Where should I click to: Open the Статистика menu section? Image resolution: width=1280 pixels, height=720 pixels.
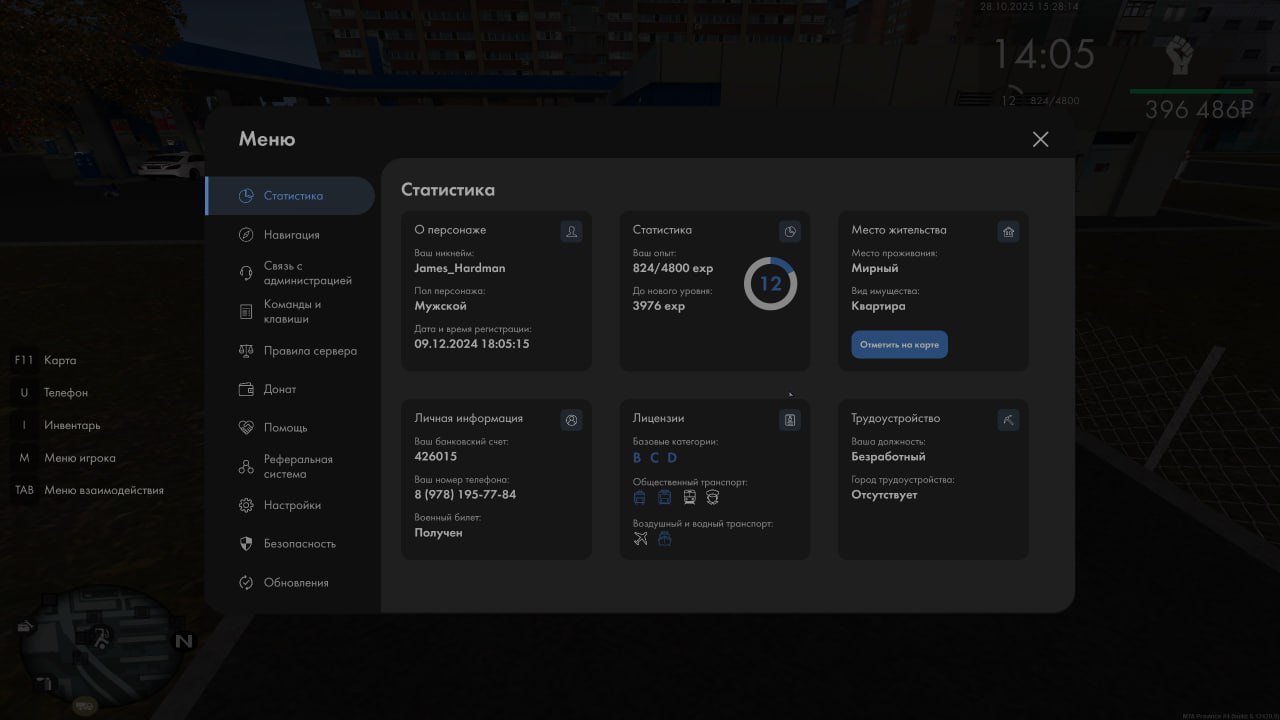click(x=290, y=196)
